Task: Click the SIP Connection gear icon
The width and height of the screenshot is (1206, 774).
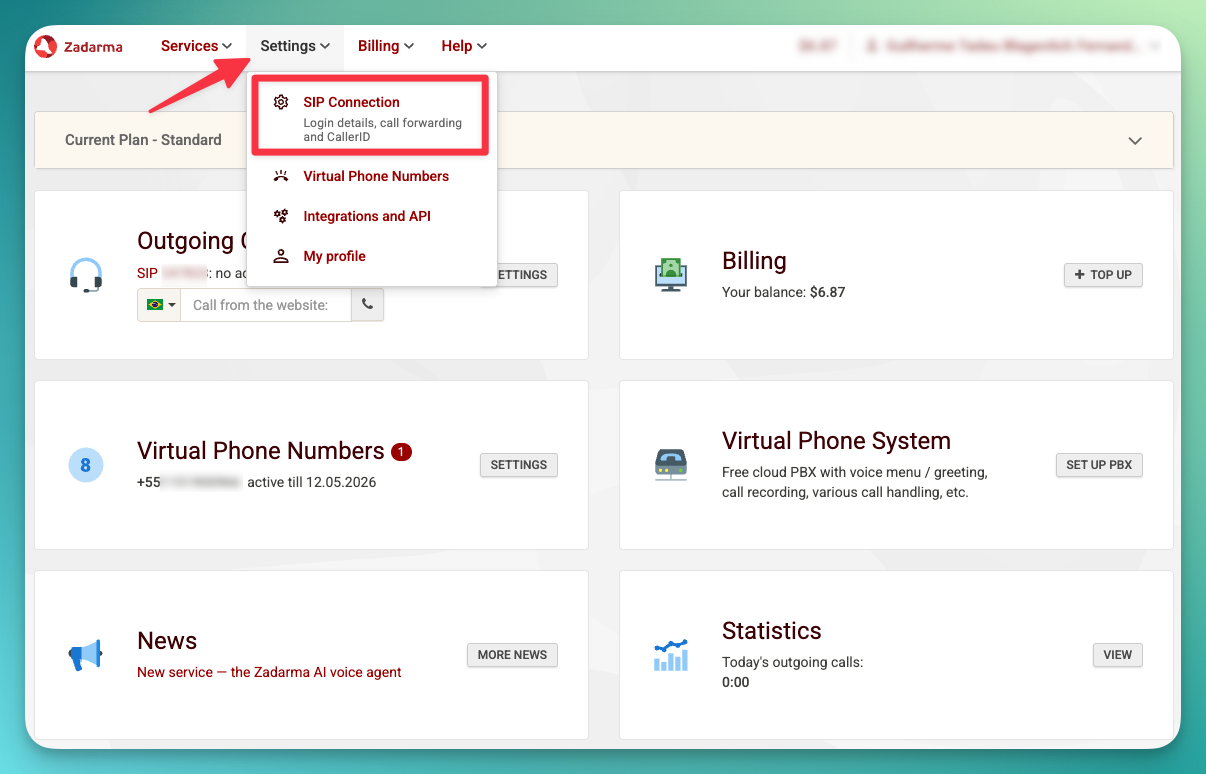Action: pos(281,102)
